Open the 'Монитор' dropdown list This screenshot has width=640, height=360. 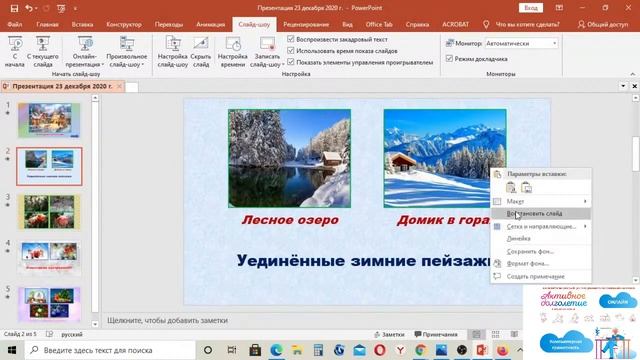(x=521, y=43)
